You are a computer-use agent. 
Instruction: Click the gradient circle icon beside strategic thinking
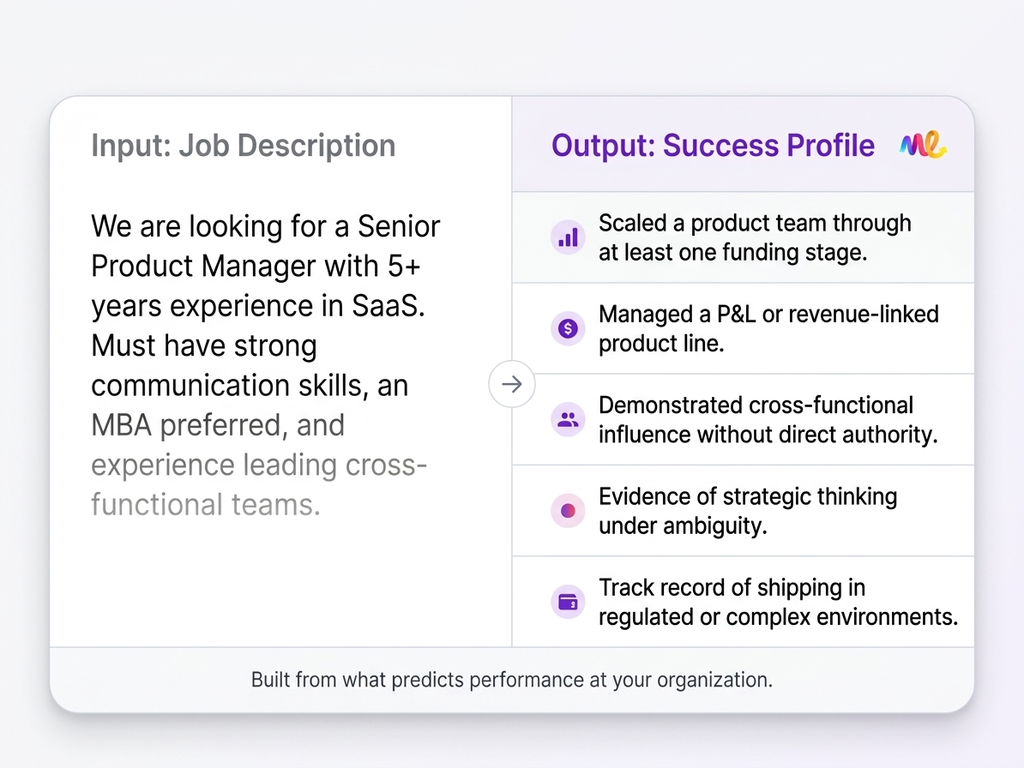(568, 511)
